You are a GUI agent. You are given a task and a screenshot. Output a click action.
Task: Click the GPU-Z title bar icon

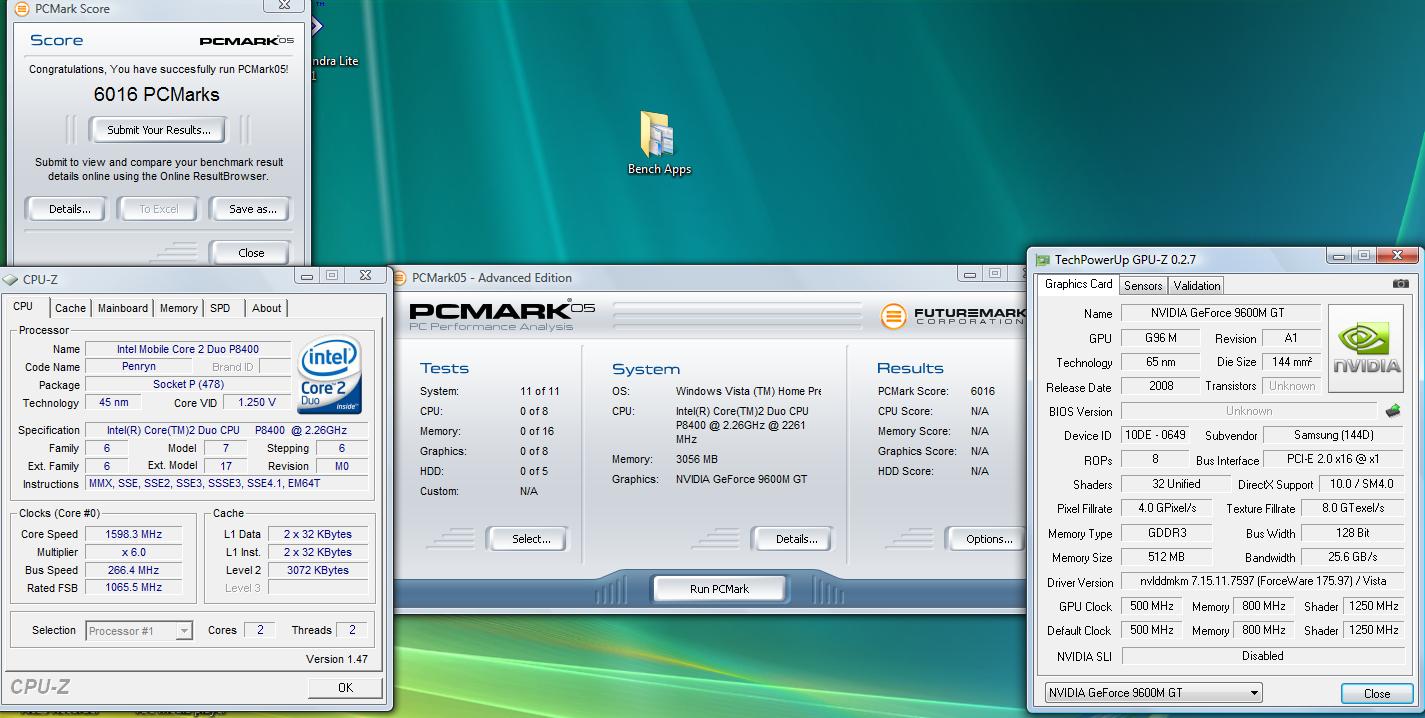tap(1042, 260)
